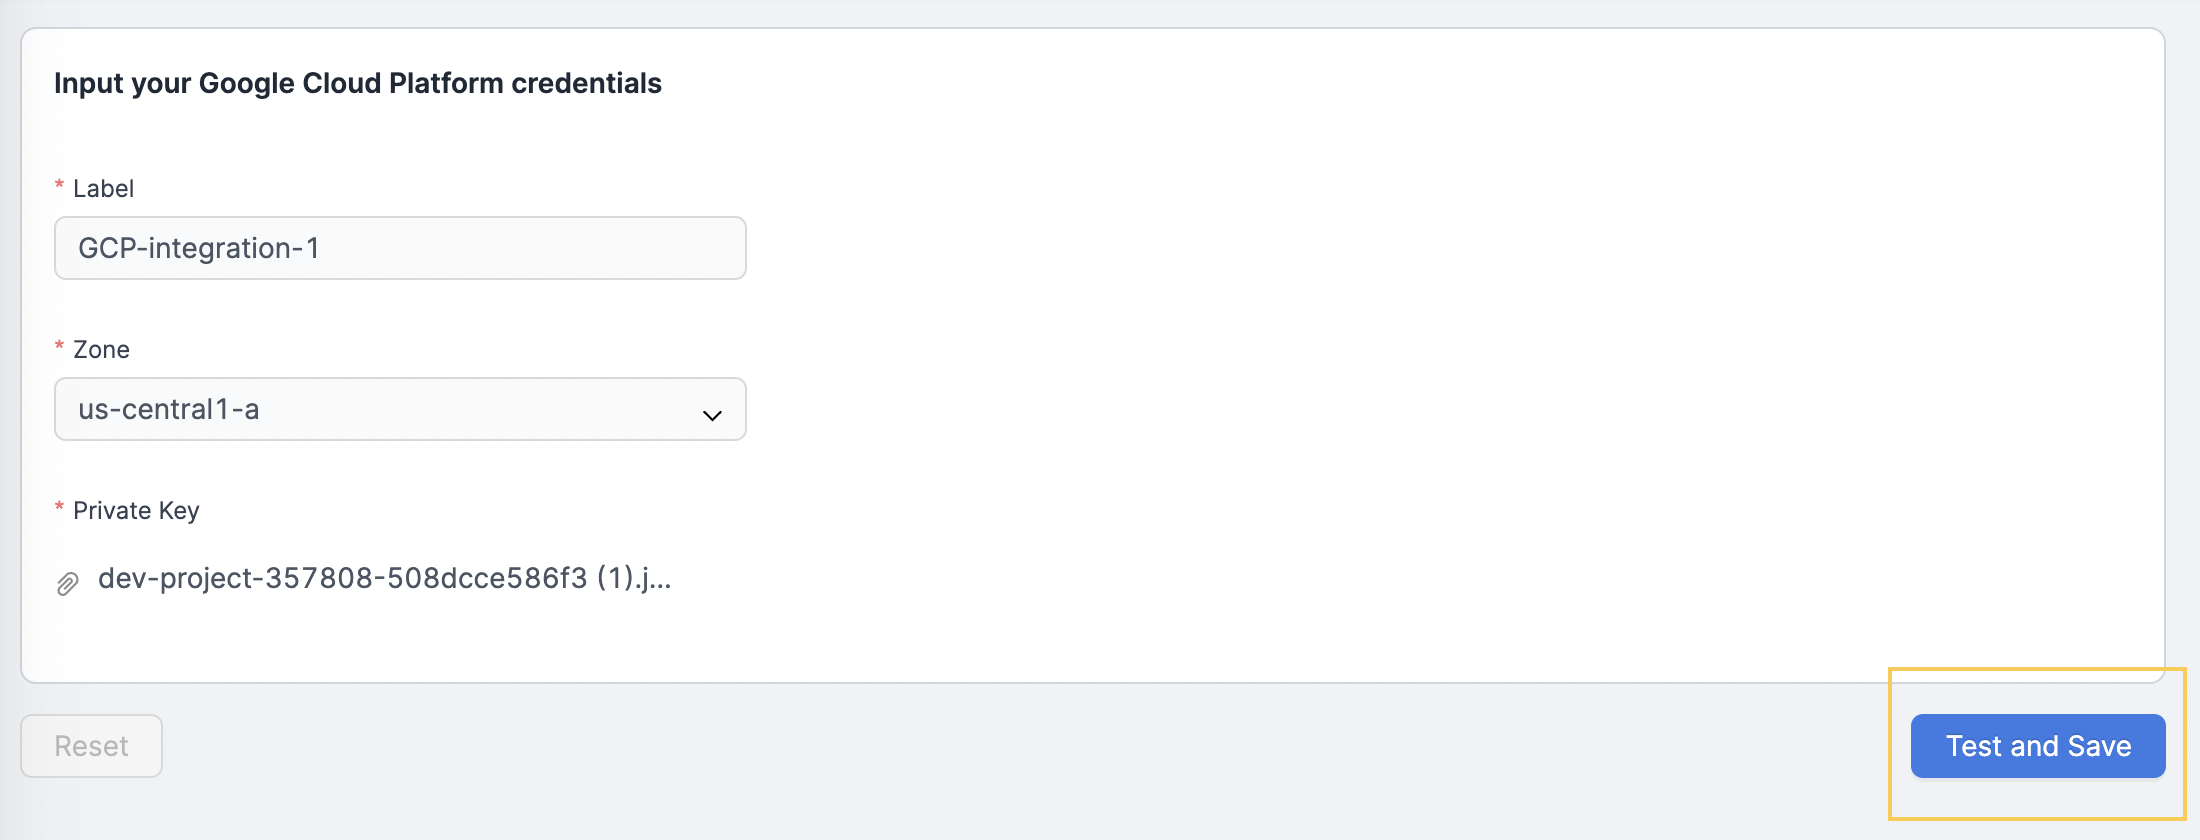Click the us-central1-a text in Zone
The height and width of the screenshot is (840, 2200).
pos(169,409)
